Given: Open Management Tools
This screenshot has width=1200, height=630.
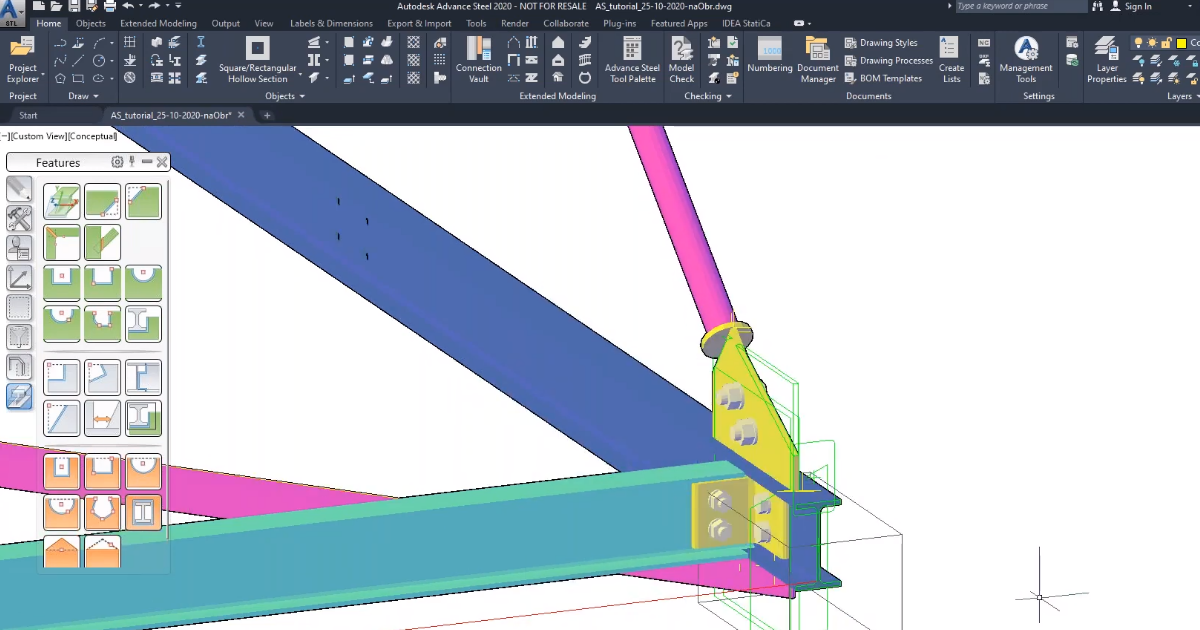Looking at the screenshot, I should pos(1026,60).
